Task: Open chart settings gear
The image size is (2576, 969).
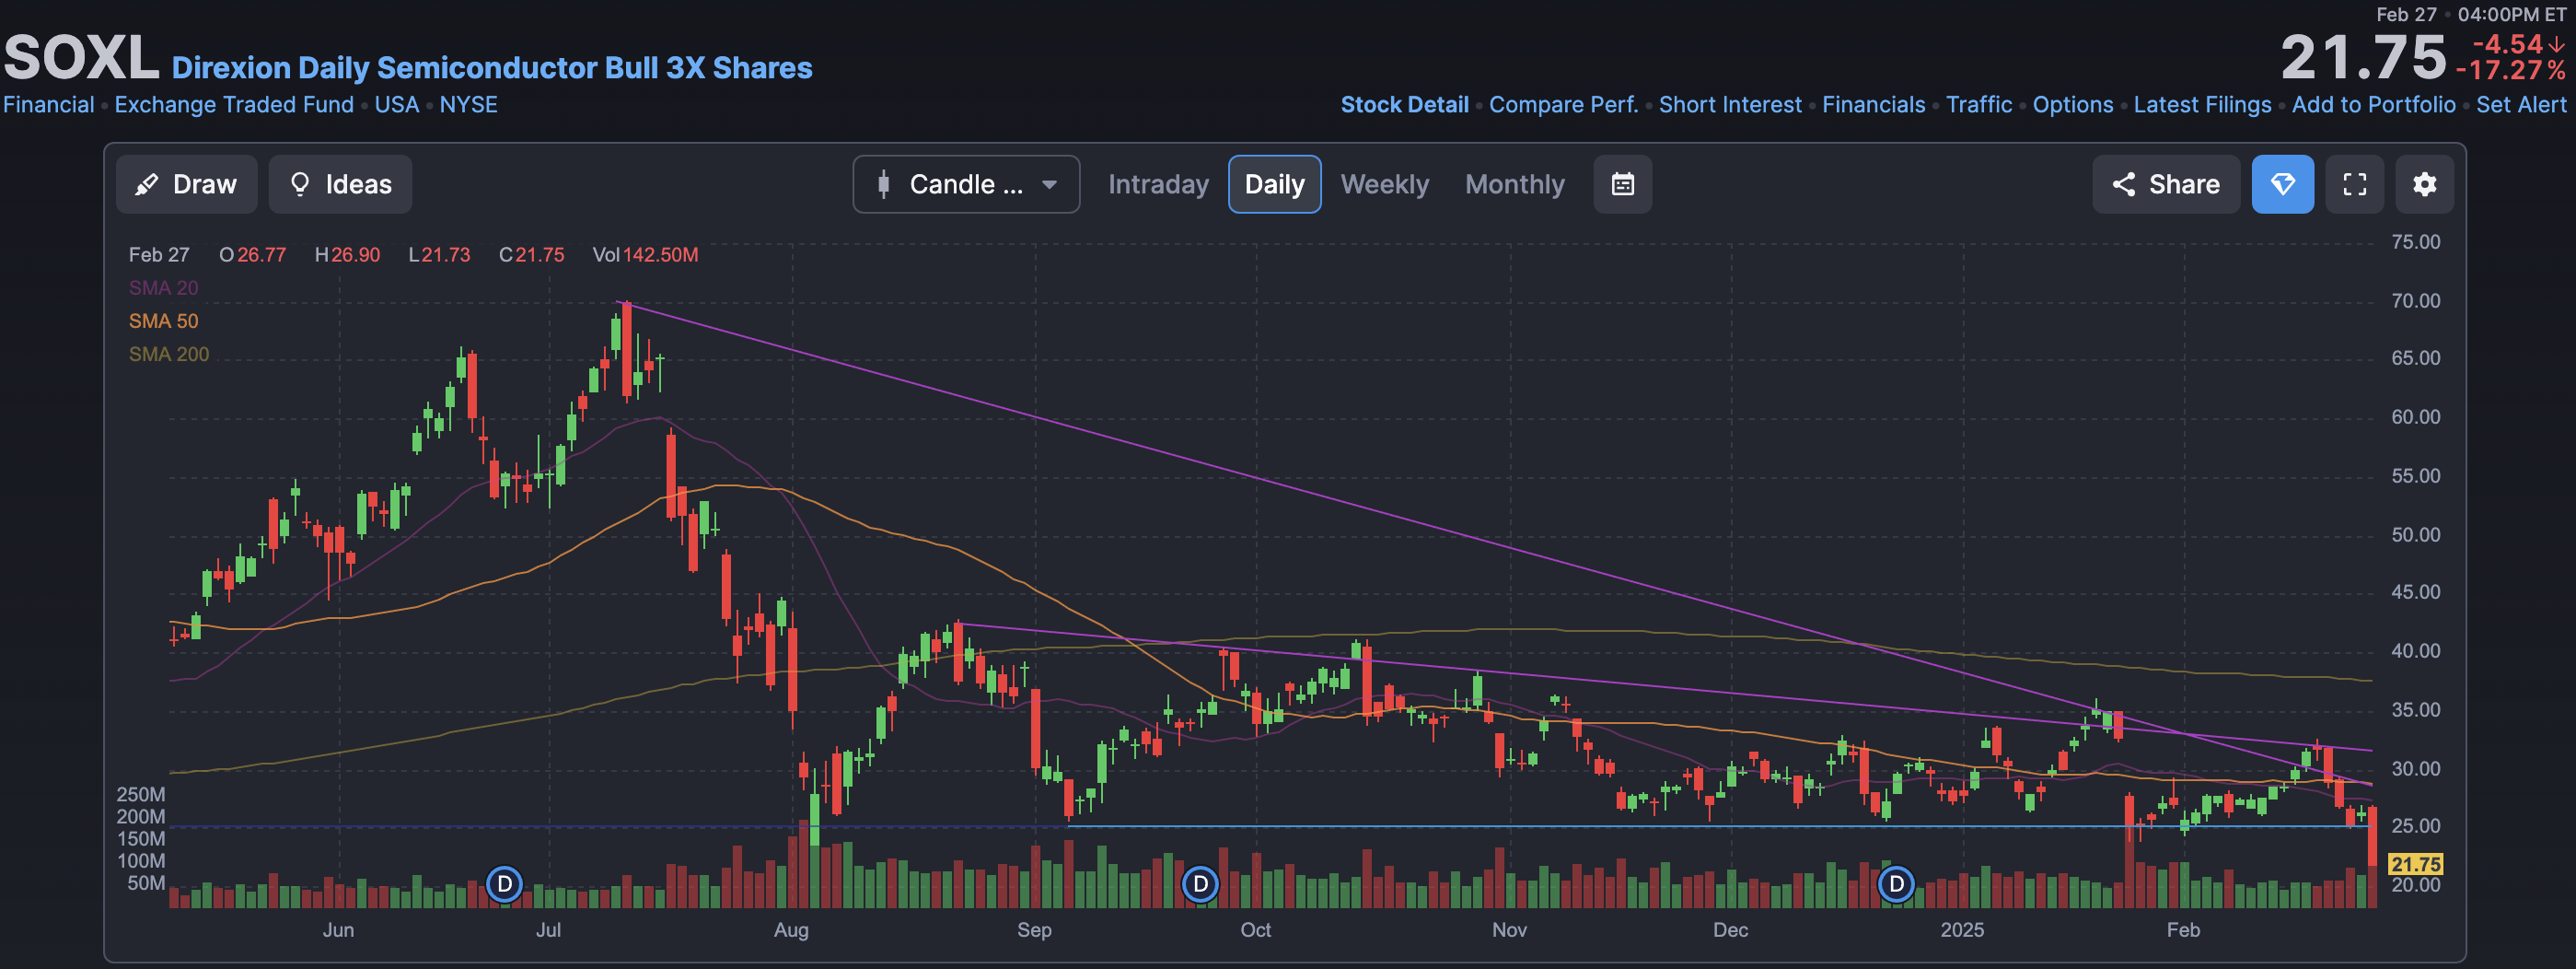Action: (x=2424, y=184)
